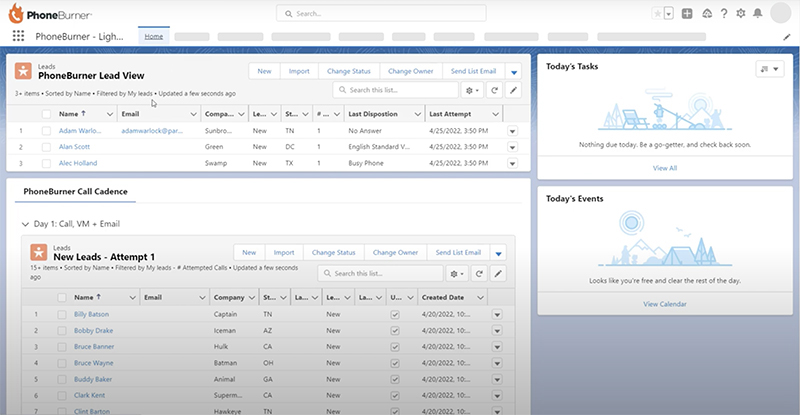Screen dimensions: 800x415
Task: Click New button in PhoneBurner Lead View
Action: [264, 71]
